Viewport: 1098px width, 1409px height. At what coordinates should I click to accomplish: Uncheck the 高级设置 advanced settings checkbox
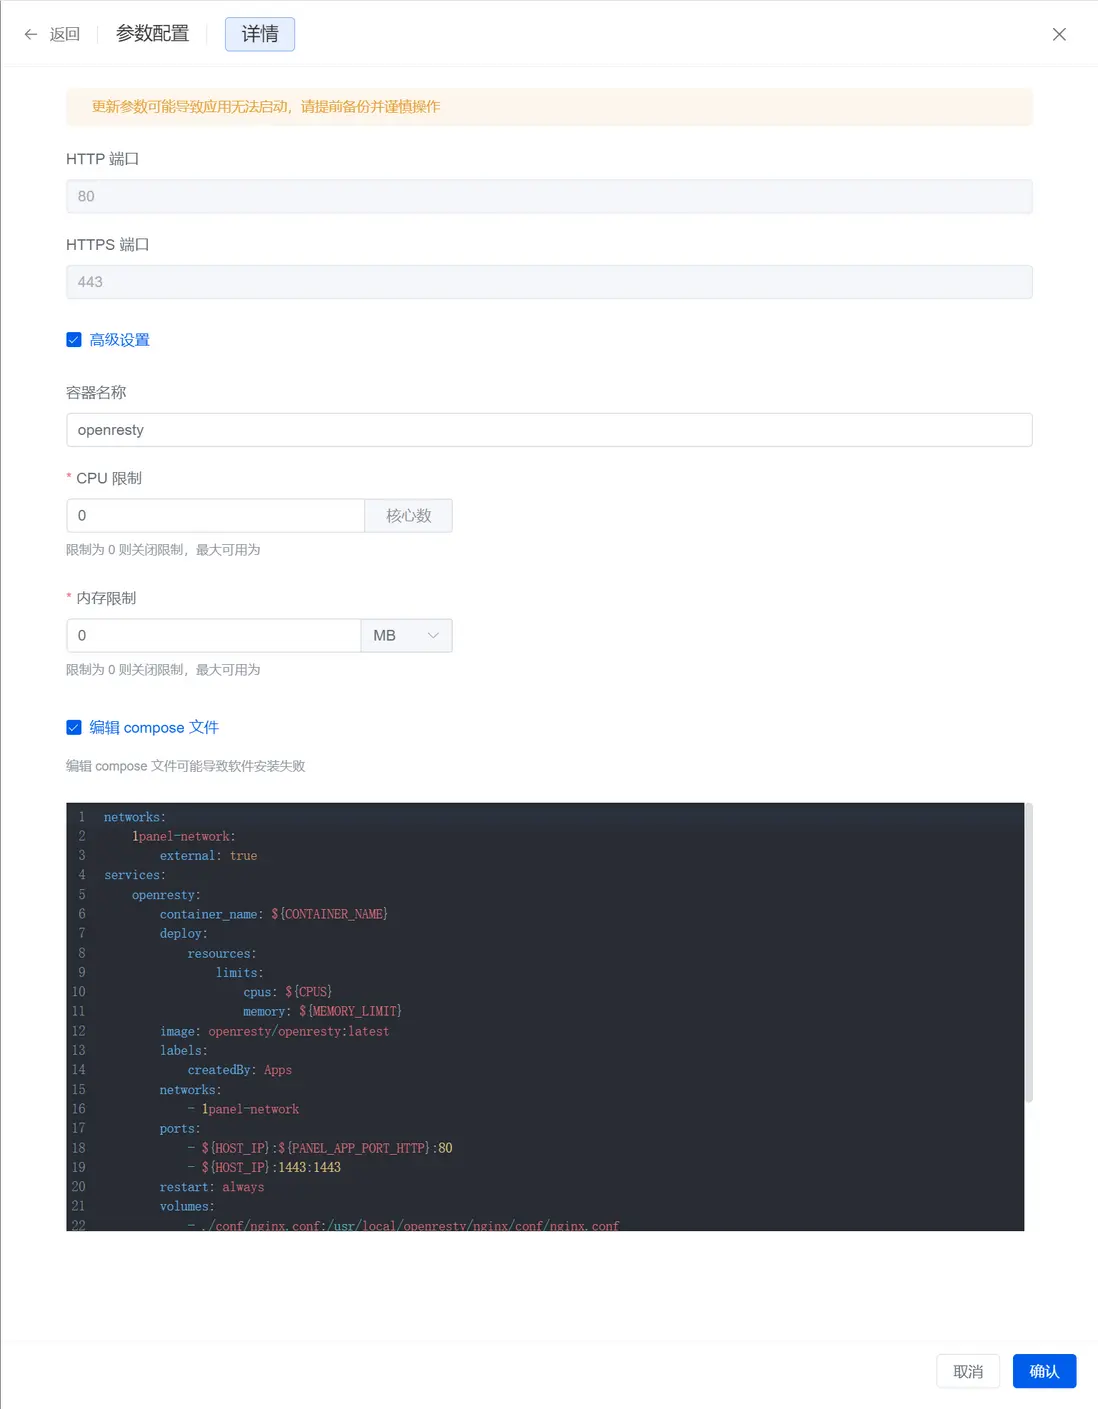pos(74,340)
